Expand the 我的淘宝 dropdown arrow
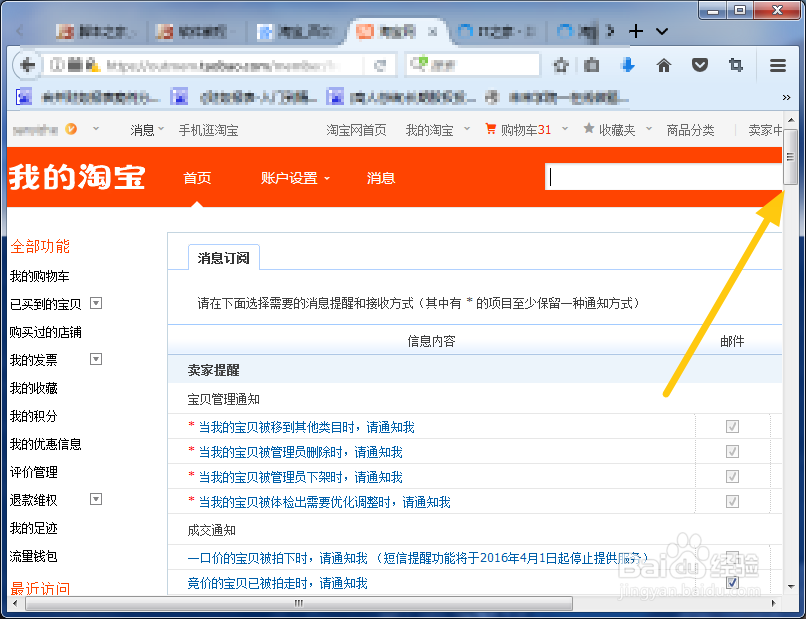Viewport: 806px width, 619px height. pos(467,129)
